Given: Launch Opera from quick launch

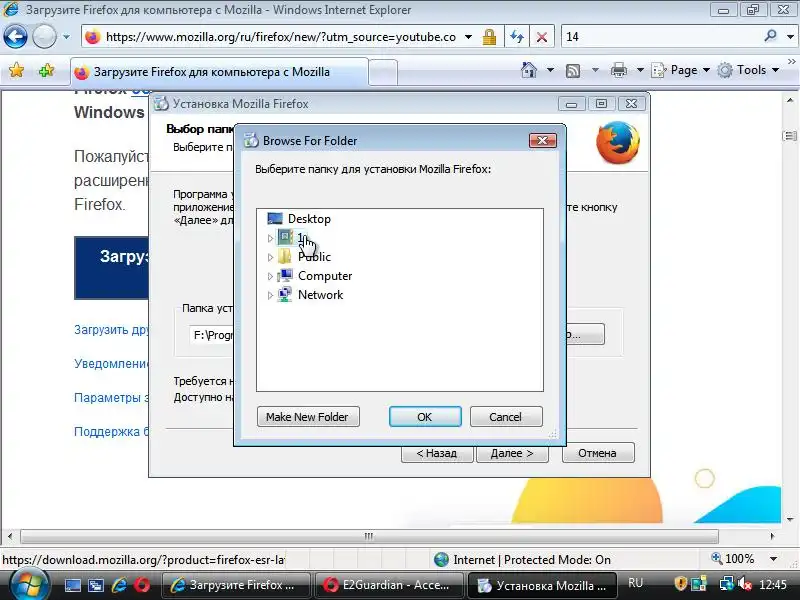Looking at the screenshot, I should pos(142,585).
